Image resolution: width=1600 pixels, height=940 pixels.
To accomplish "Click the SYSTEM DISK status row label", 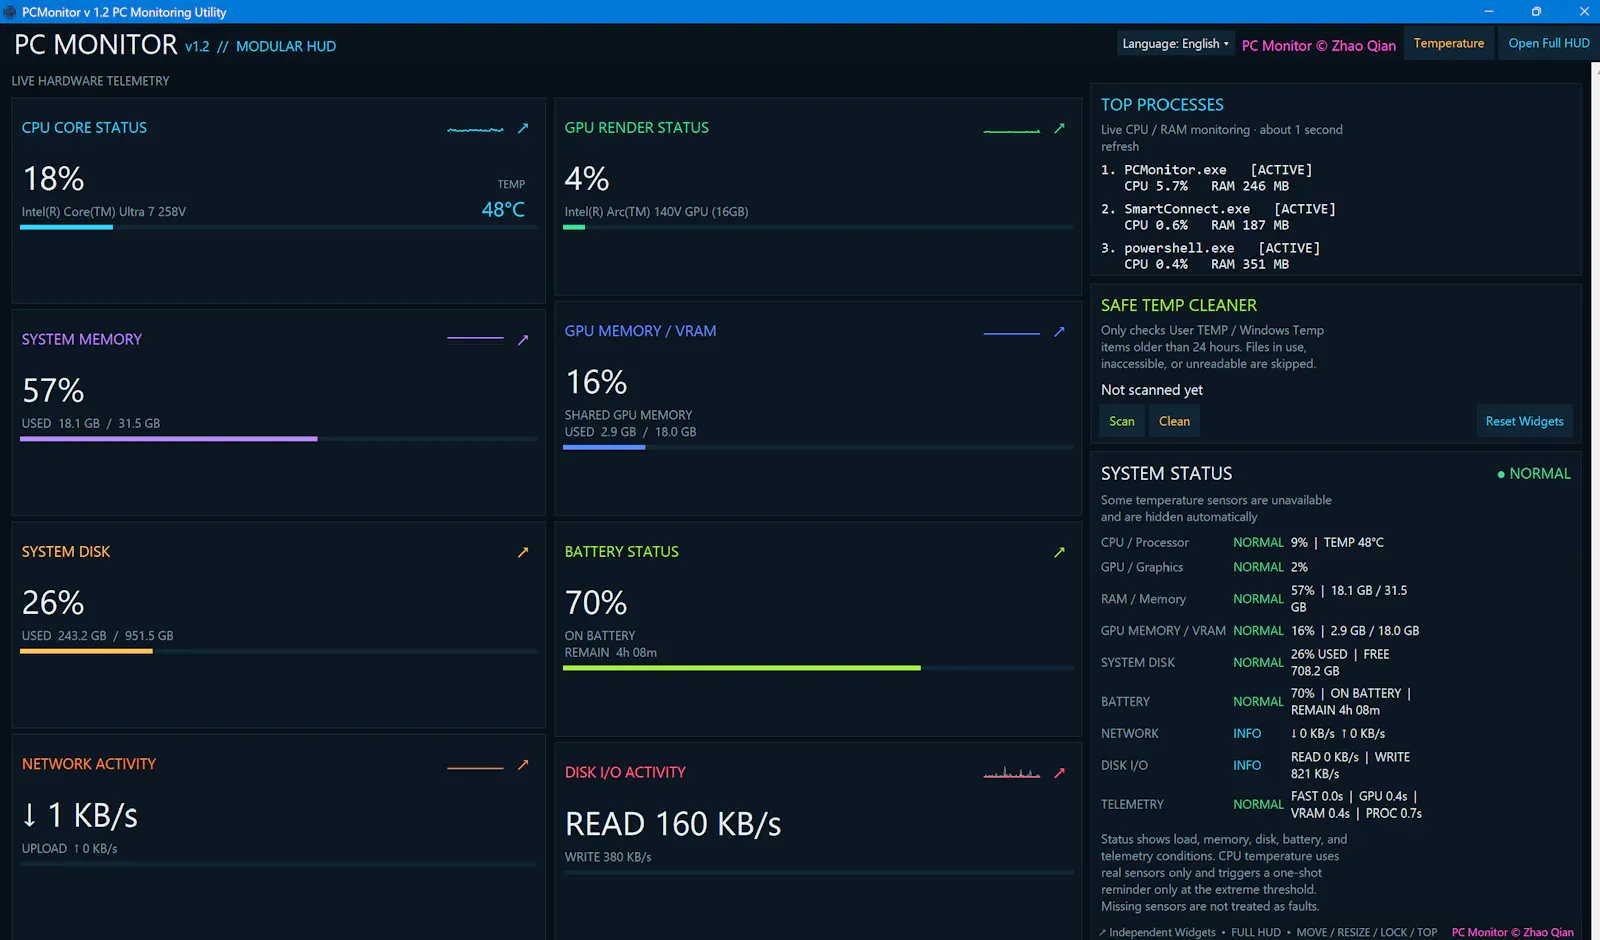I will click(1138, 663).
